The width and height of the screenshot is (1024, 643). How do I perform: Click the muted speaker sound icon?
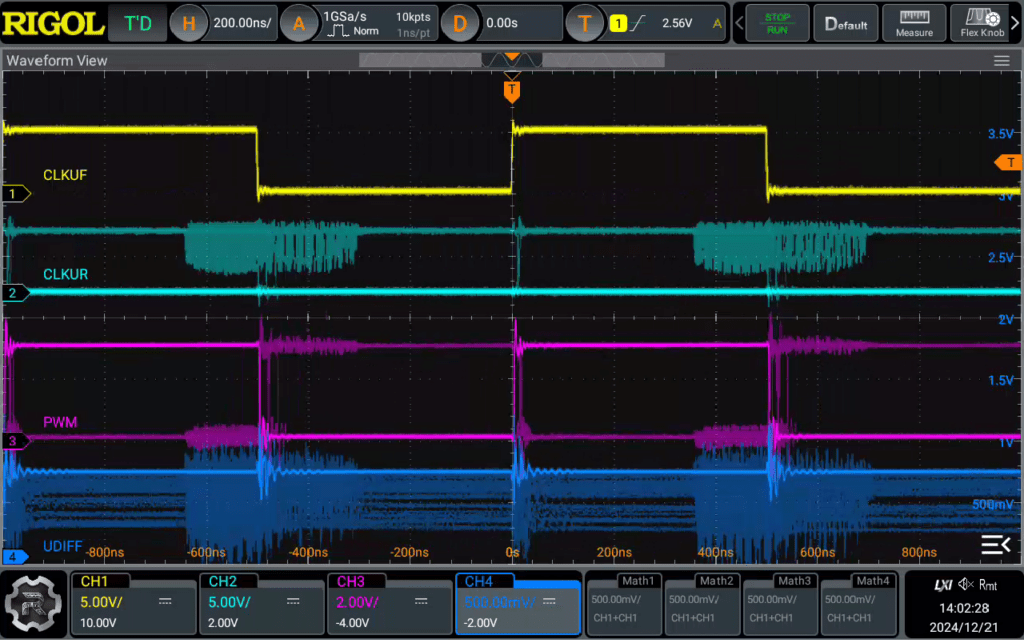[965, 585]
